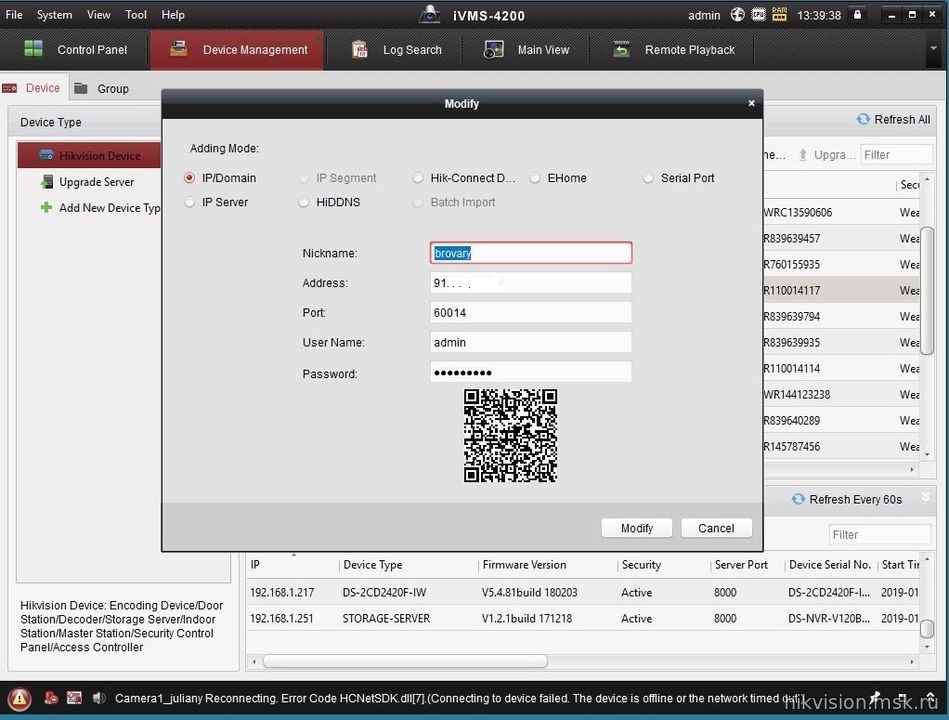Viewport: 949px width, 720px height.
Task: Click the Remote Playback arrow icon
Action: (622, 49)
